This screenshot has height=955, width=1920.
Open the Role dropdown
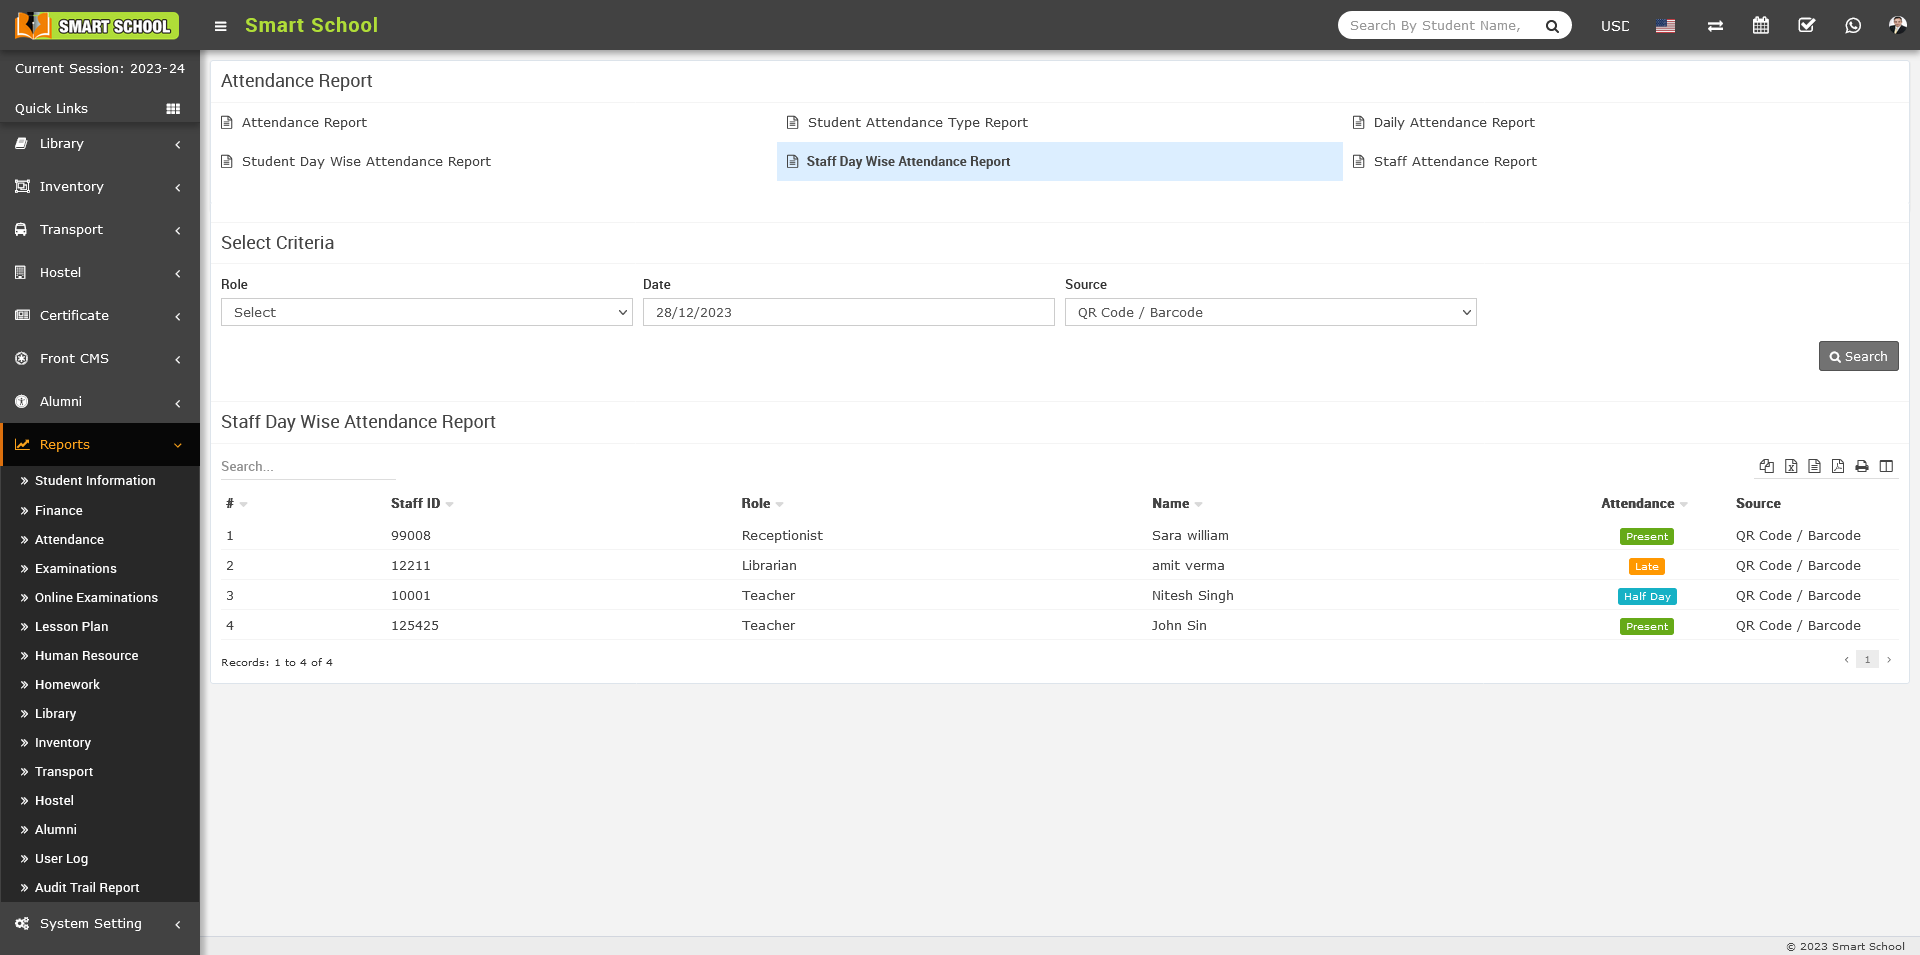426,312
